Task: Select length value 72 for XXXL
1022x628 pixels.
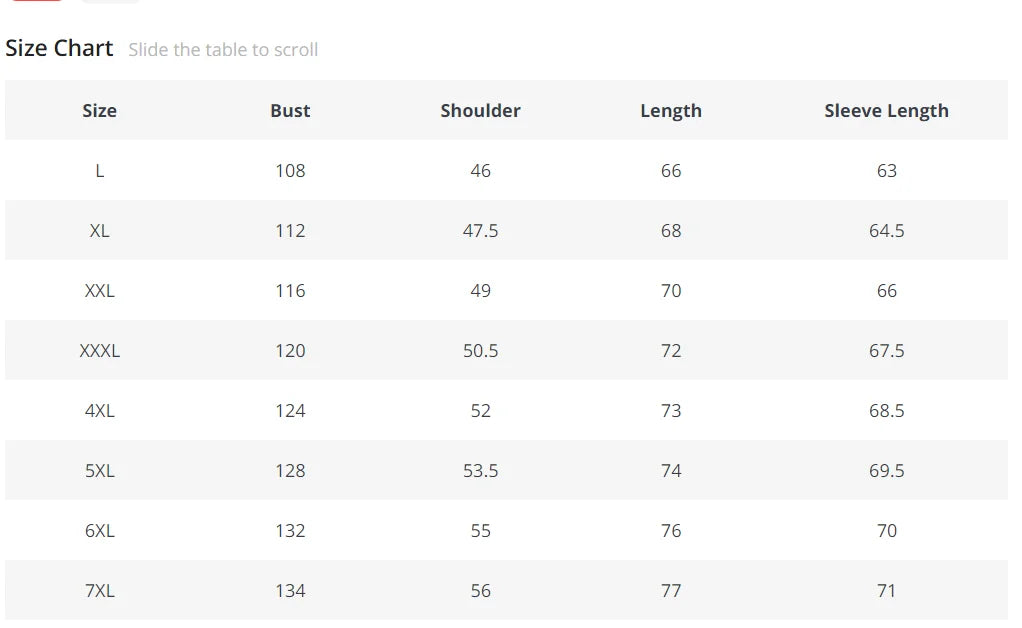Action: click(x=671, y=351)
